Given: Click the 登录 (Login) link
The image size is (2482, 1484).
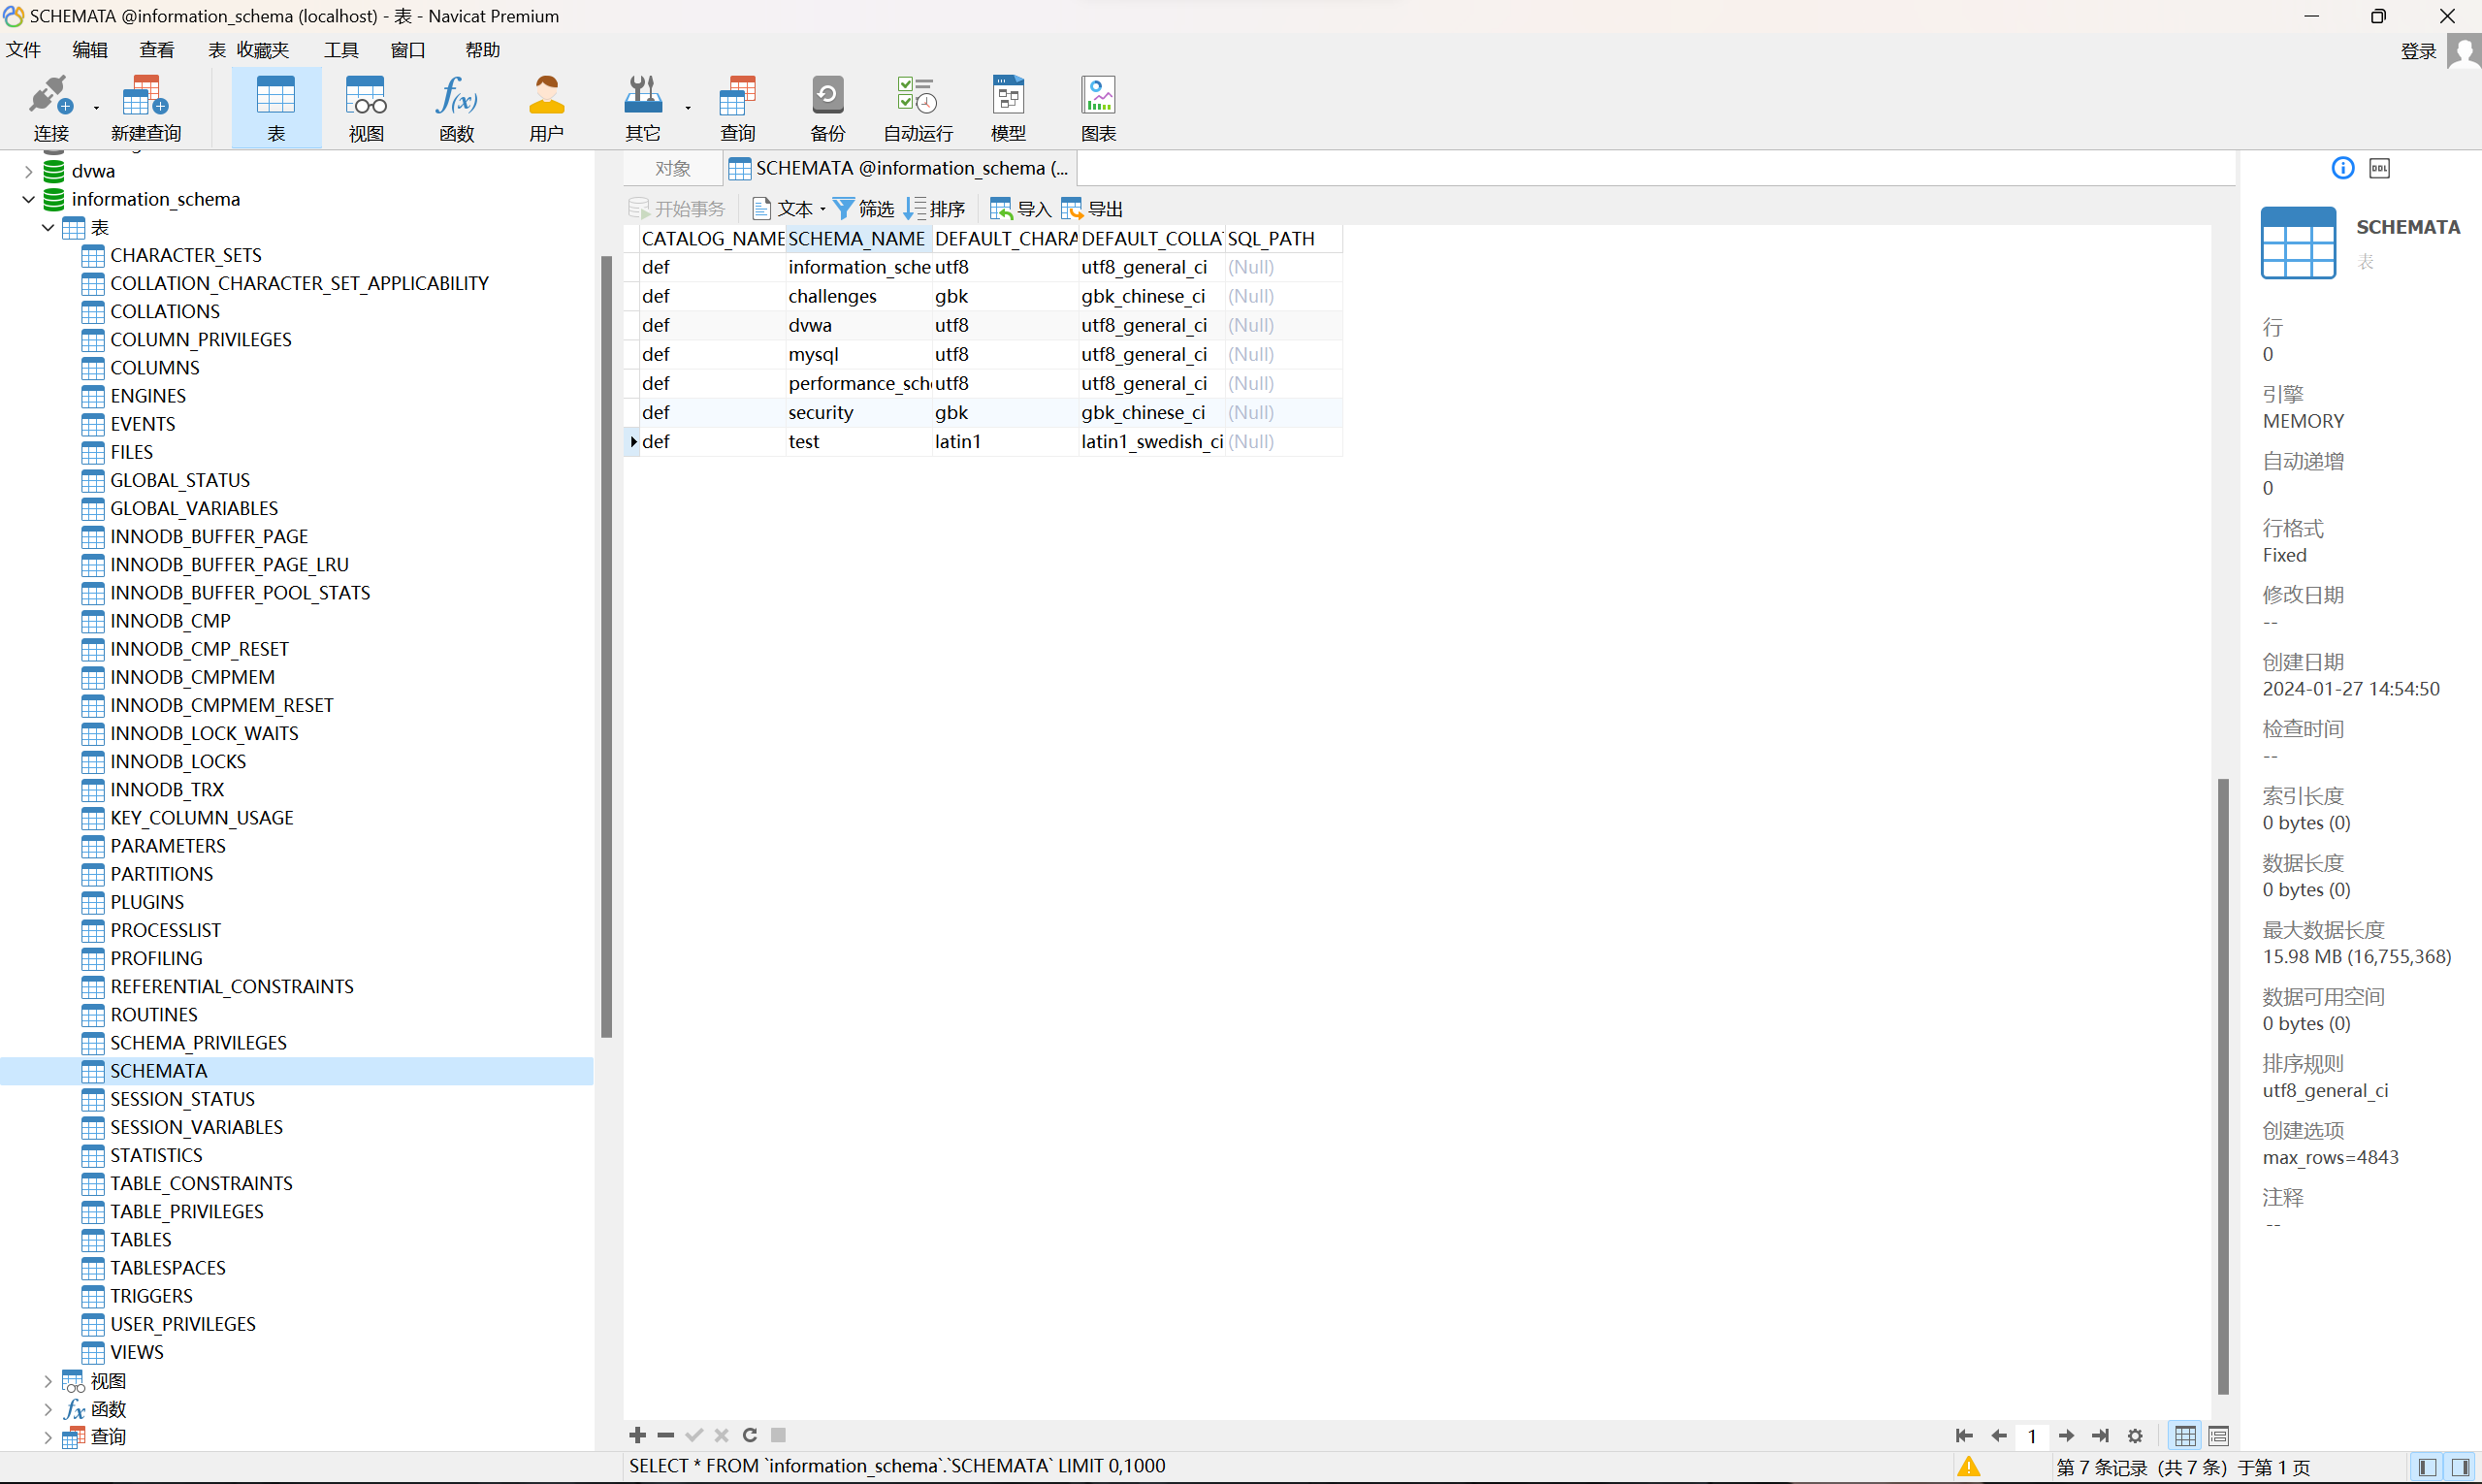Looking at the screenshot, I should coord(2418,51).
